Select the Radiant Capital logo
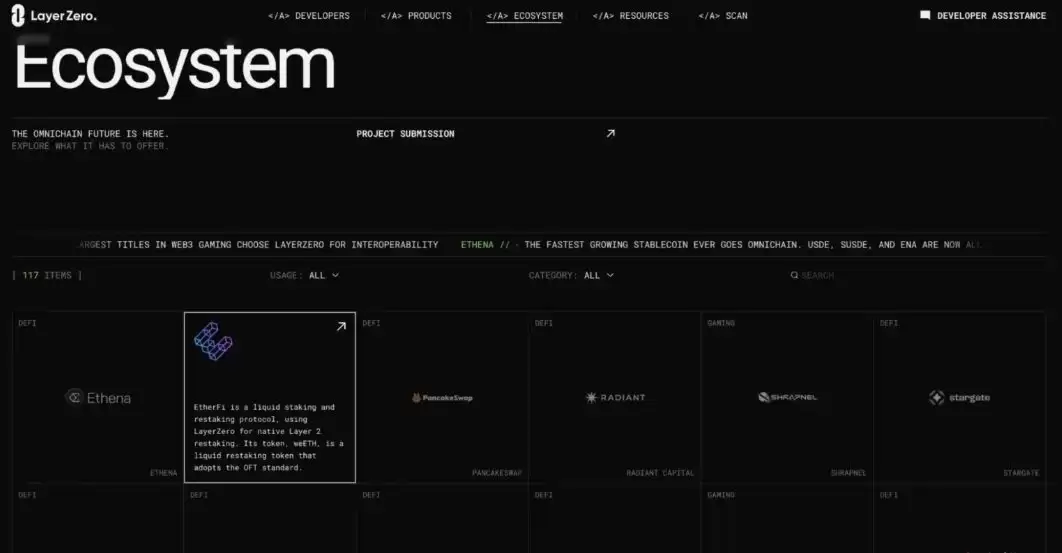Image resolution: width=1062 pixels, height=553 pixels. click(x=615, y=398)
